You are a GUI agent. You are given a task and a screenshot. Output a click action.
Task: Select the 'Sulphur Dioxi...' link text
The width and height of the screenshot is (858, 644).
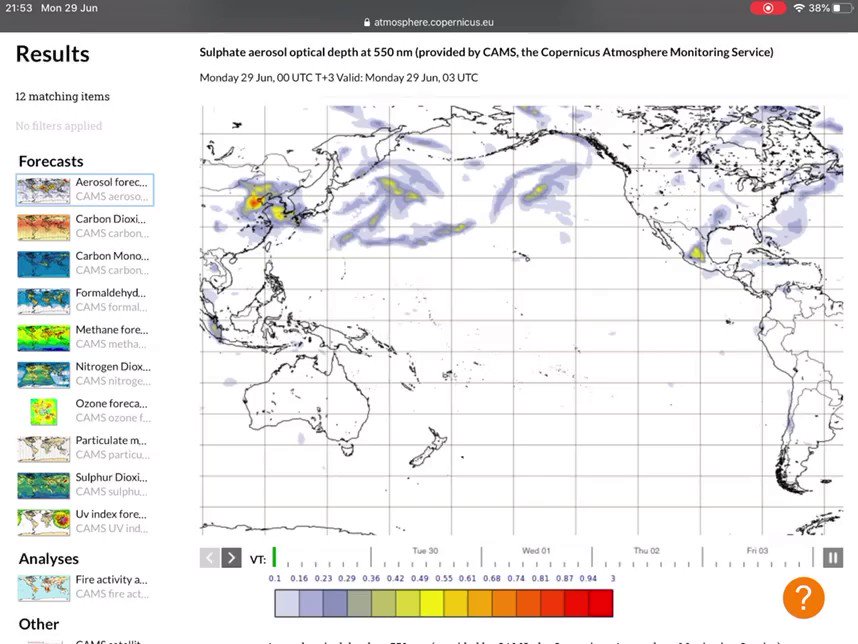click(112, 478)
